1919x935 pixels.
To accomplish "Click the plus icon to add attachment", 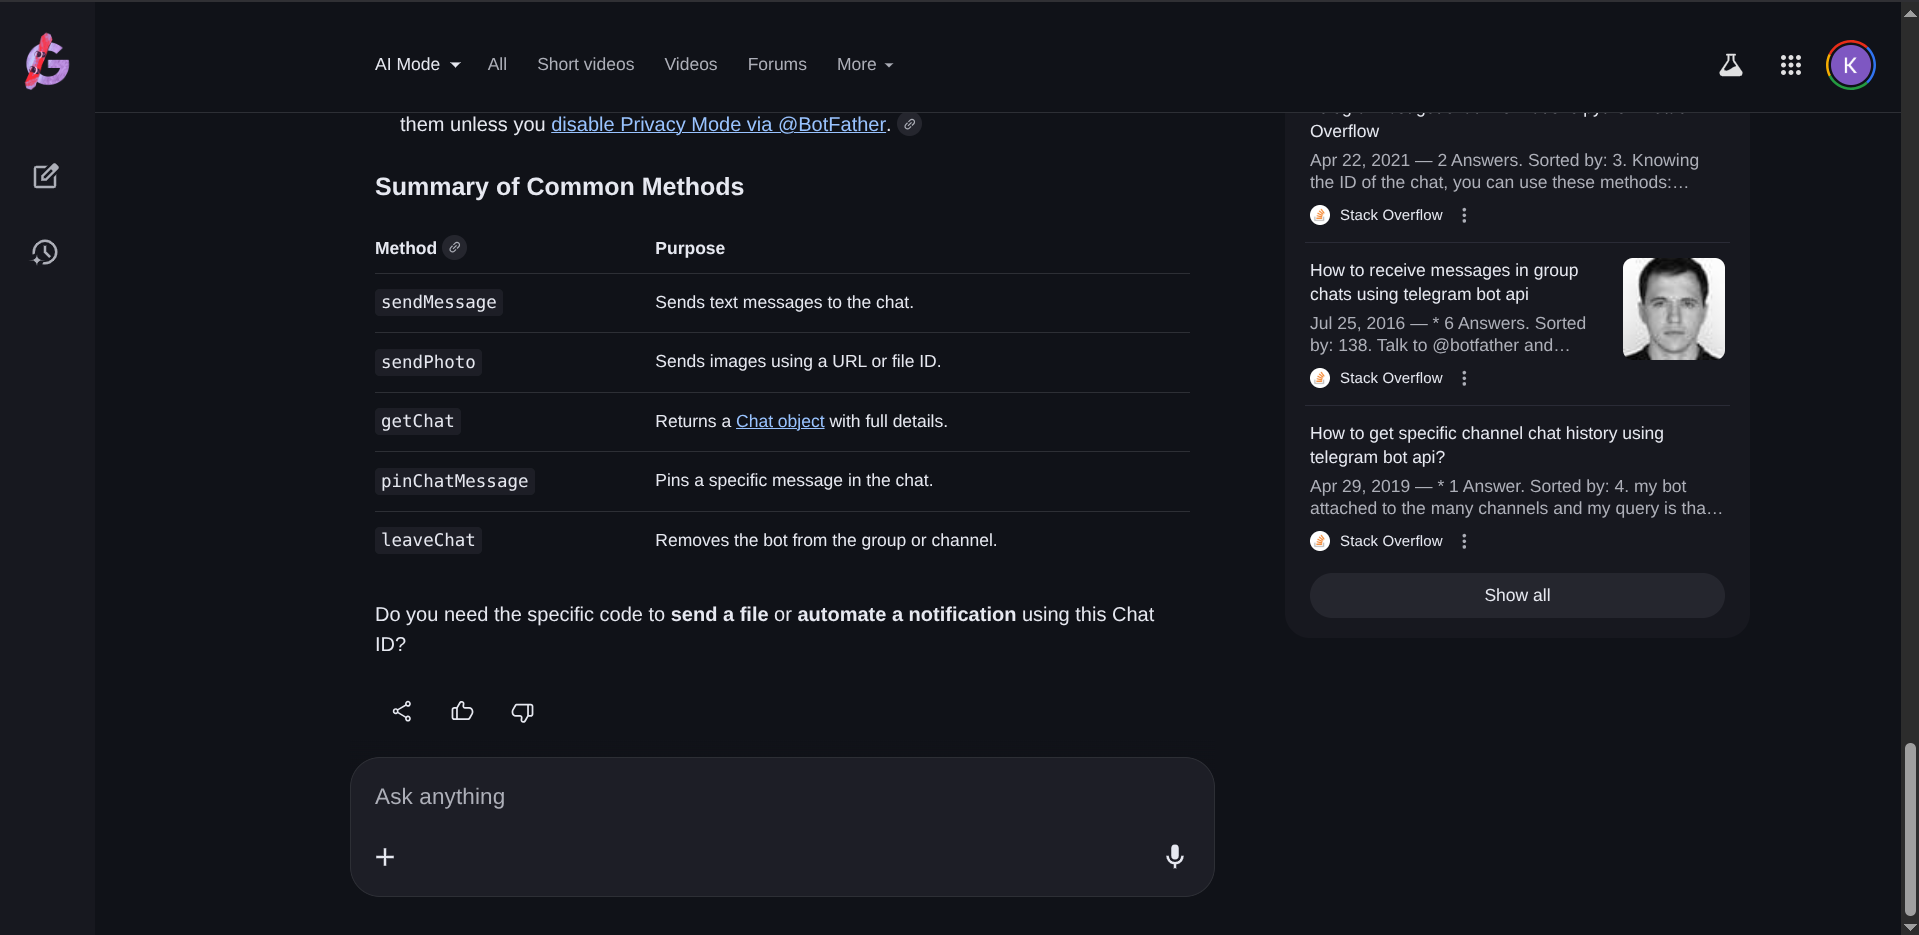I will point(385,857).
